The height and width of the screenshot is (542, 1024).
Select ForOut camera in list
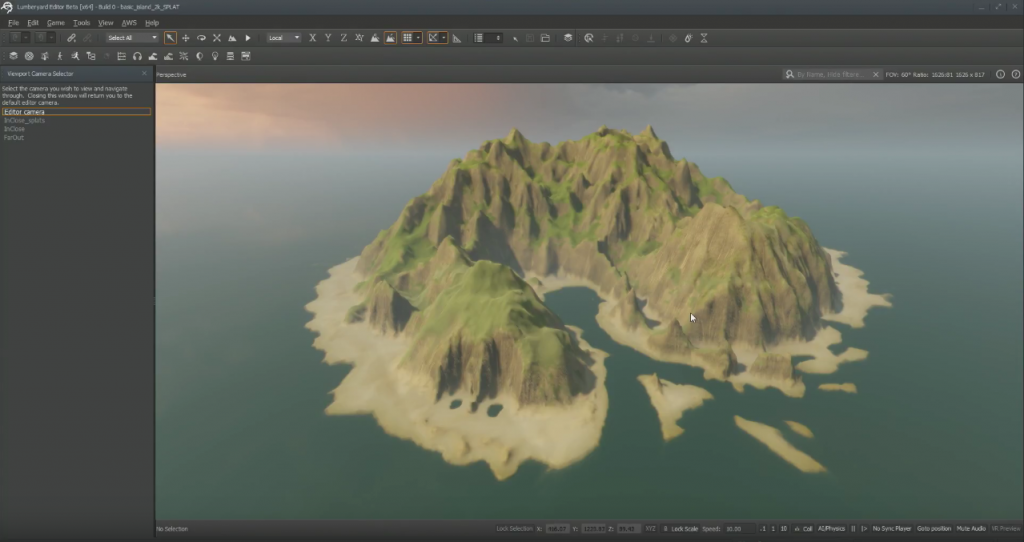[14, 137]
